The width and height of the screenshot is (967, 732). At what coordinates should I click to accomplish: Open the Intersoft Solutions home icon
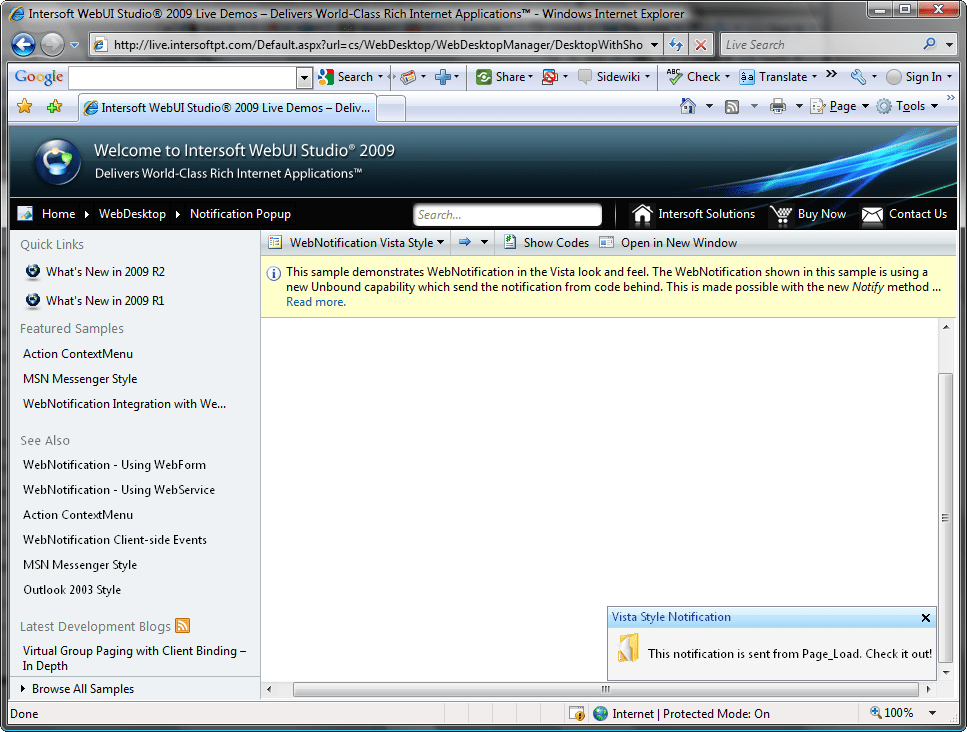click(x=641, y=214)
